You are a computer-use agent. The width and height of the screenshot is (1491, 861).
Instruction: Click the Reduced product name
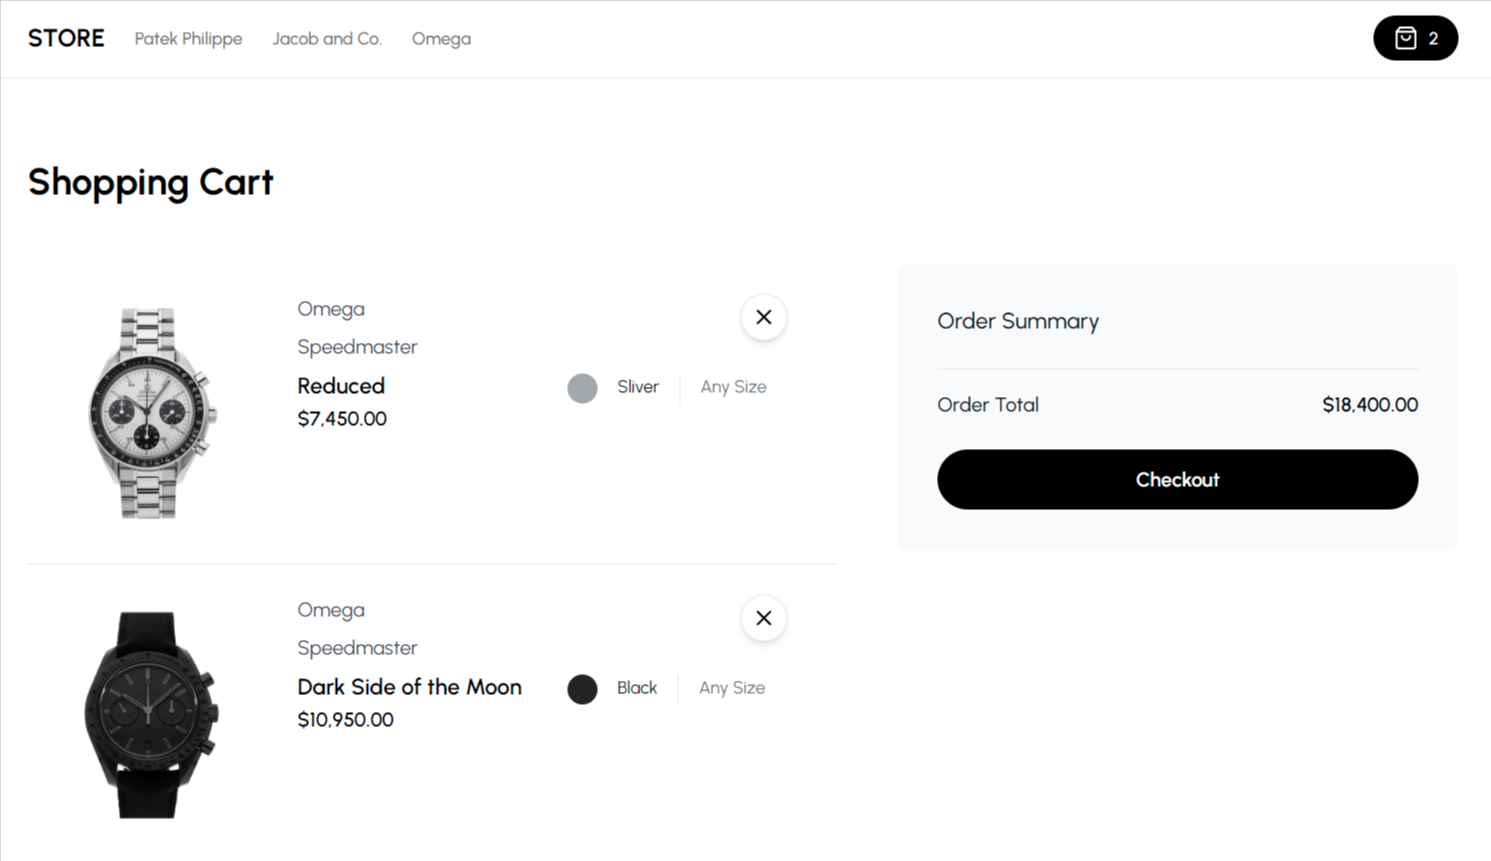(x=341, y=386)
